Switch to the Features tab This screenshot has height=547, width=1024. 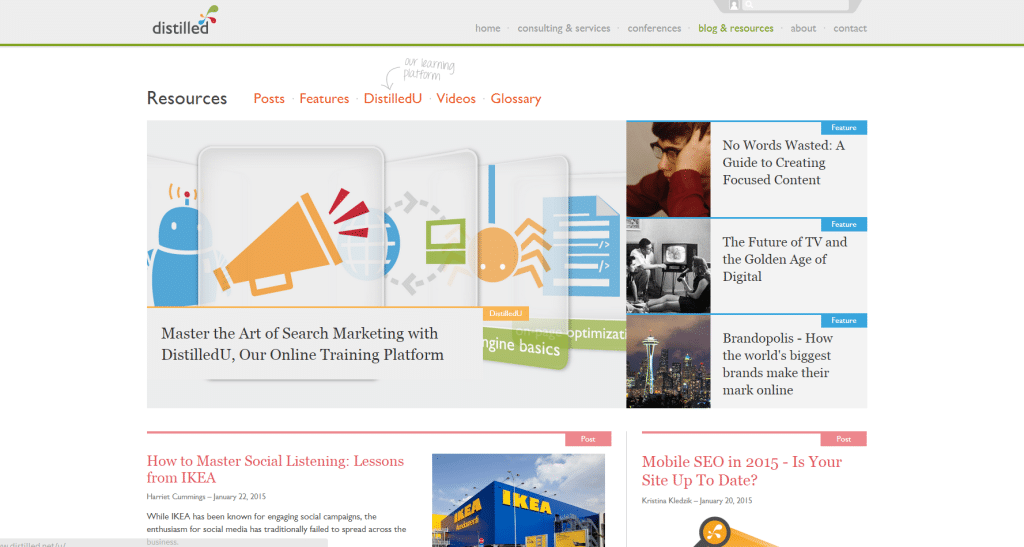point(324,99)
